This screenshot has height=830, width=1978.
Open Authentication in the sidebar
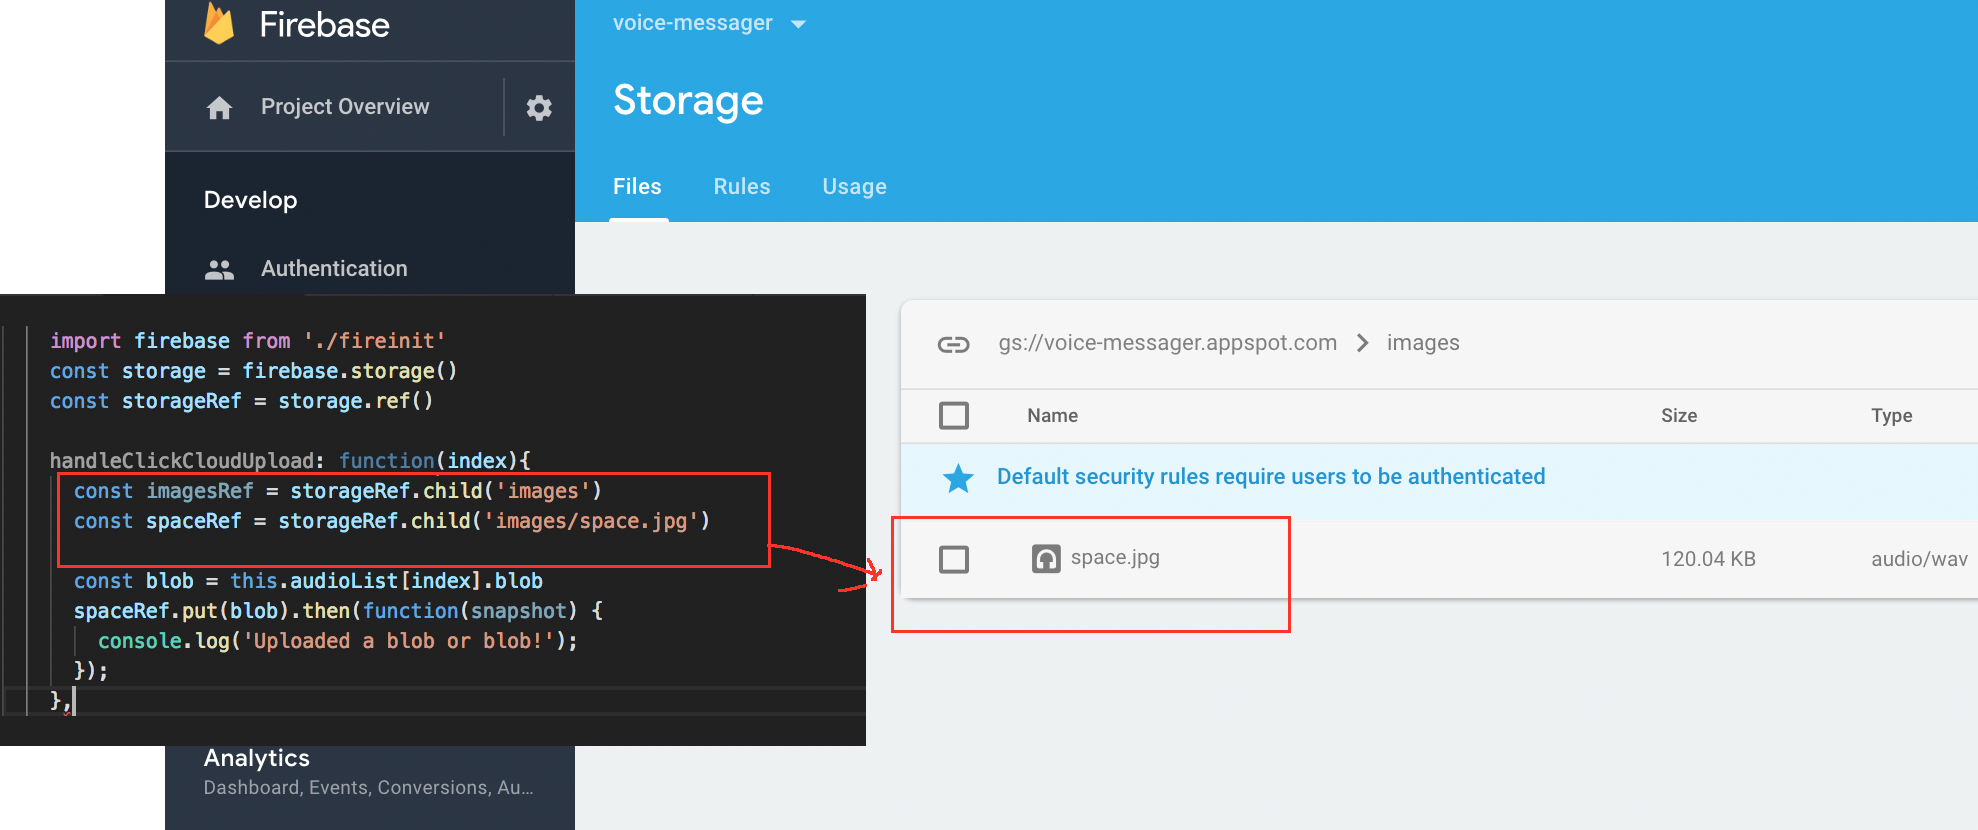coord(334,269)
